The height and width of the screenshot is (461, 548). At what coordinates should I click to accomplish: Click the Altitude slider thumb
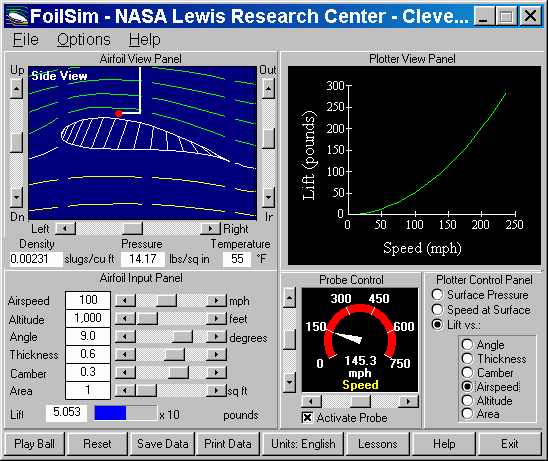(x=148, y=319)
